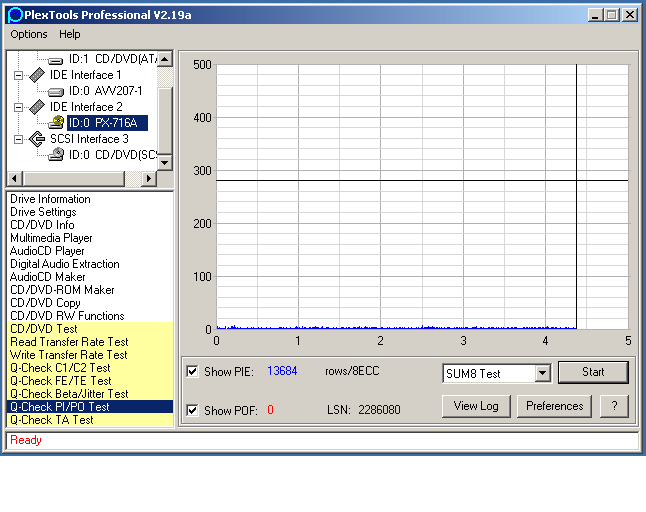Screen dimensions: 646x512
Task: Click the SCSI Interface 3 connector icon
Action: tap(37, 139)
